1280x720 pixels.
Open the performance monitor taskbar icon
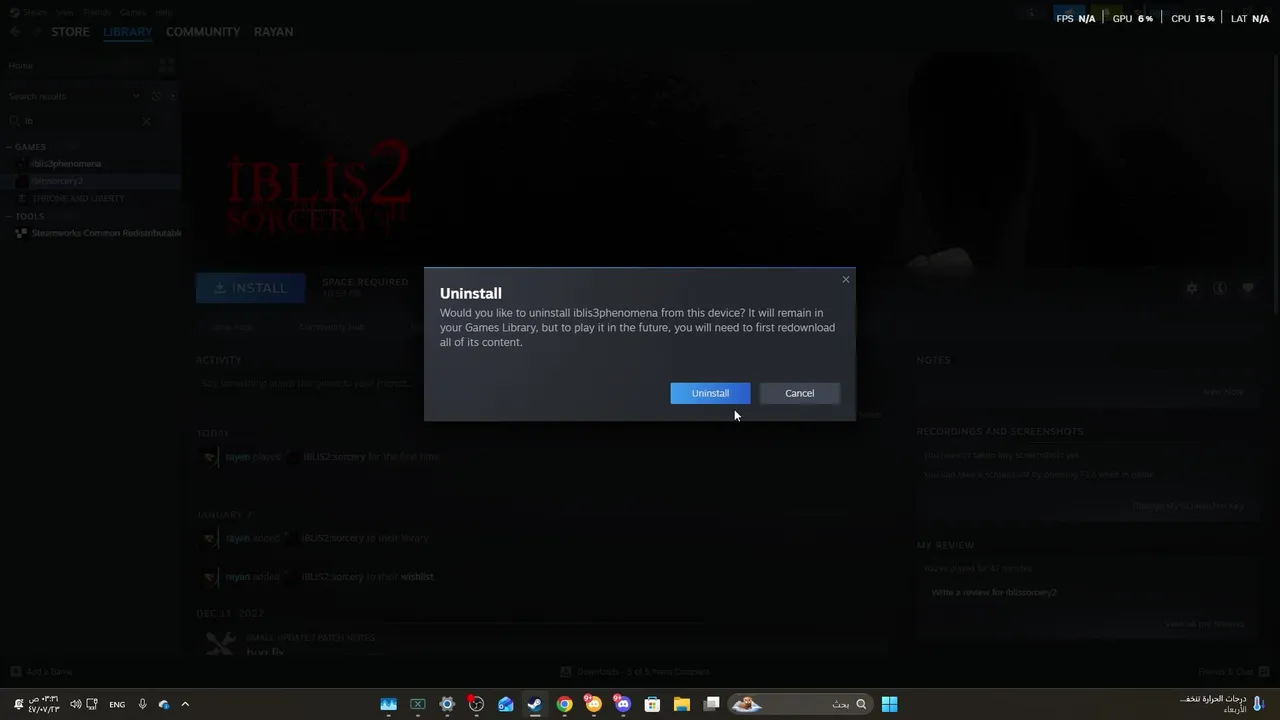click(389, 704)
